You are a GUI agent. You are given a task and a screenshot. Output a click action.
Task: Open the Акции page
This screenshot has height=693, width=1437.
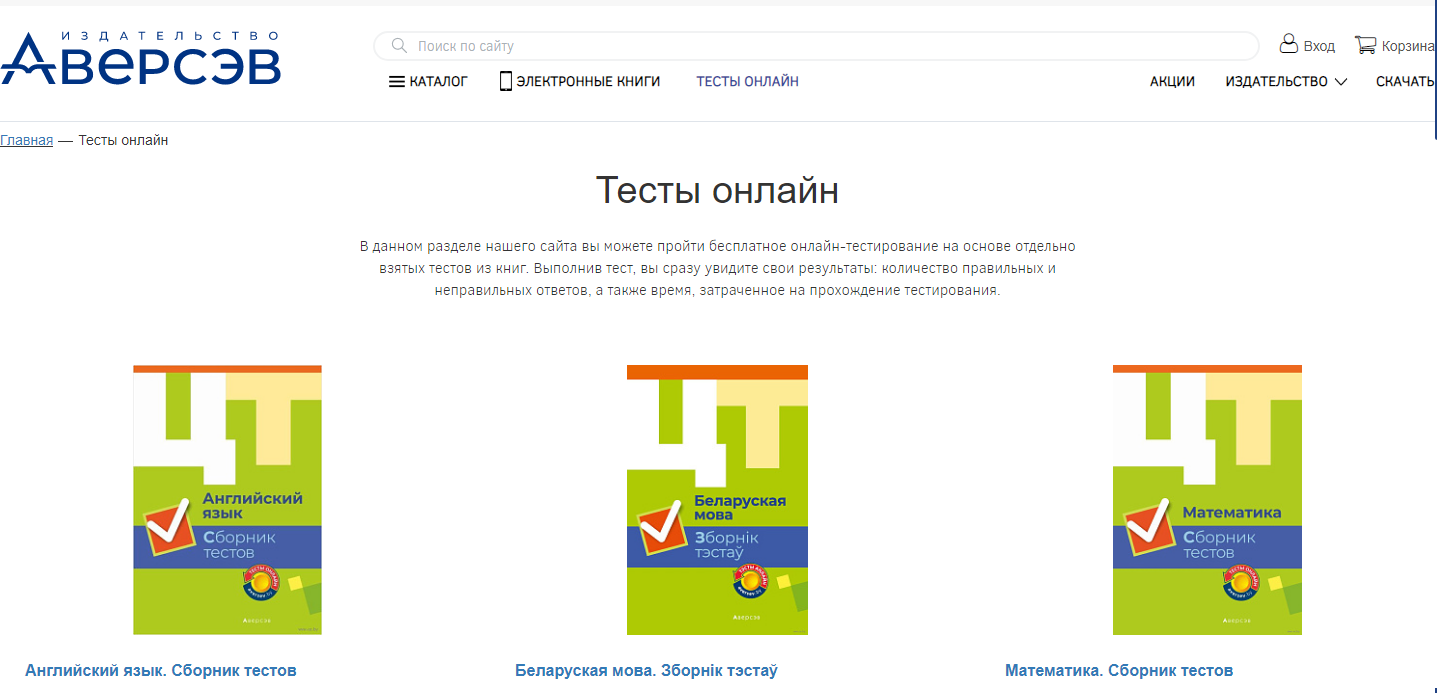(x=1172, y=82)
